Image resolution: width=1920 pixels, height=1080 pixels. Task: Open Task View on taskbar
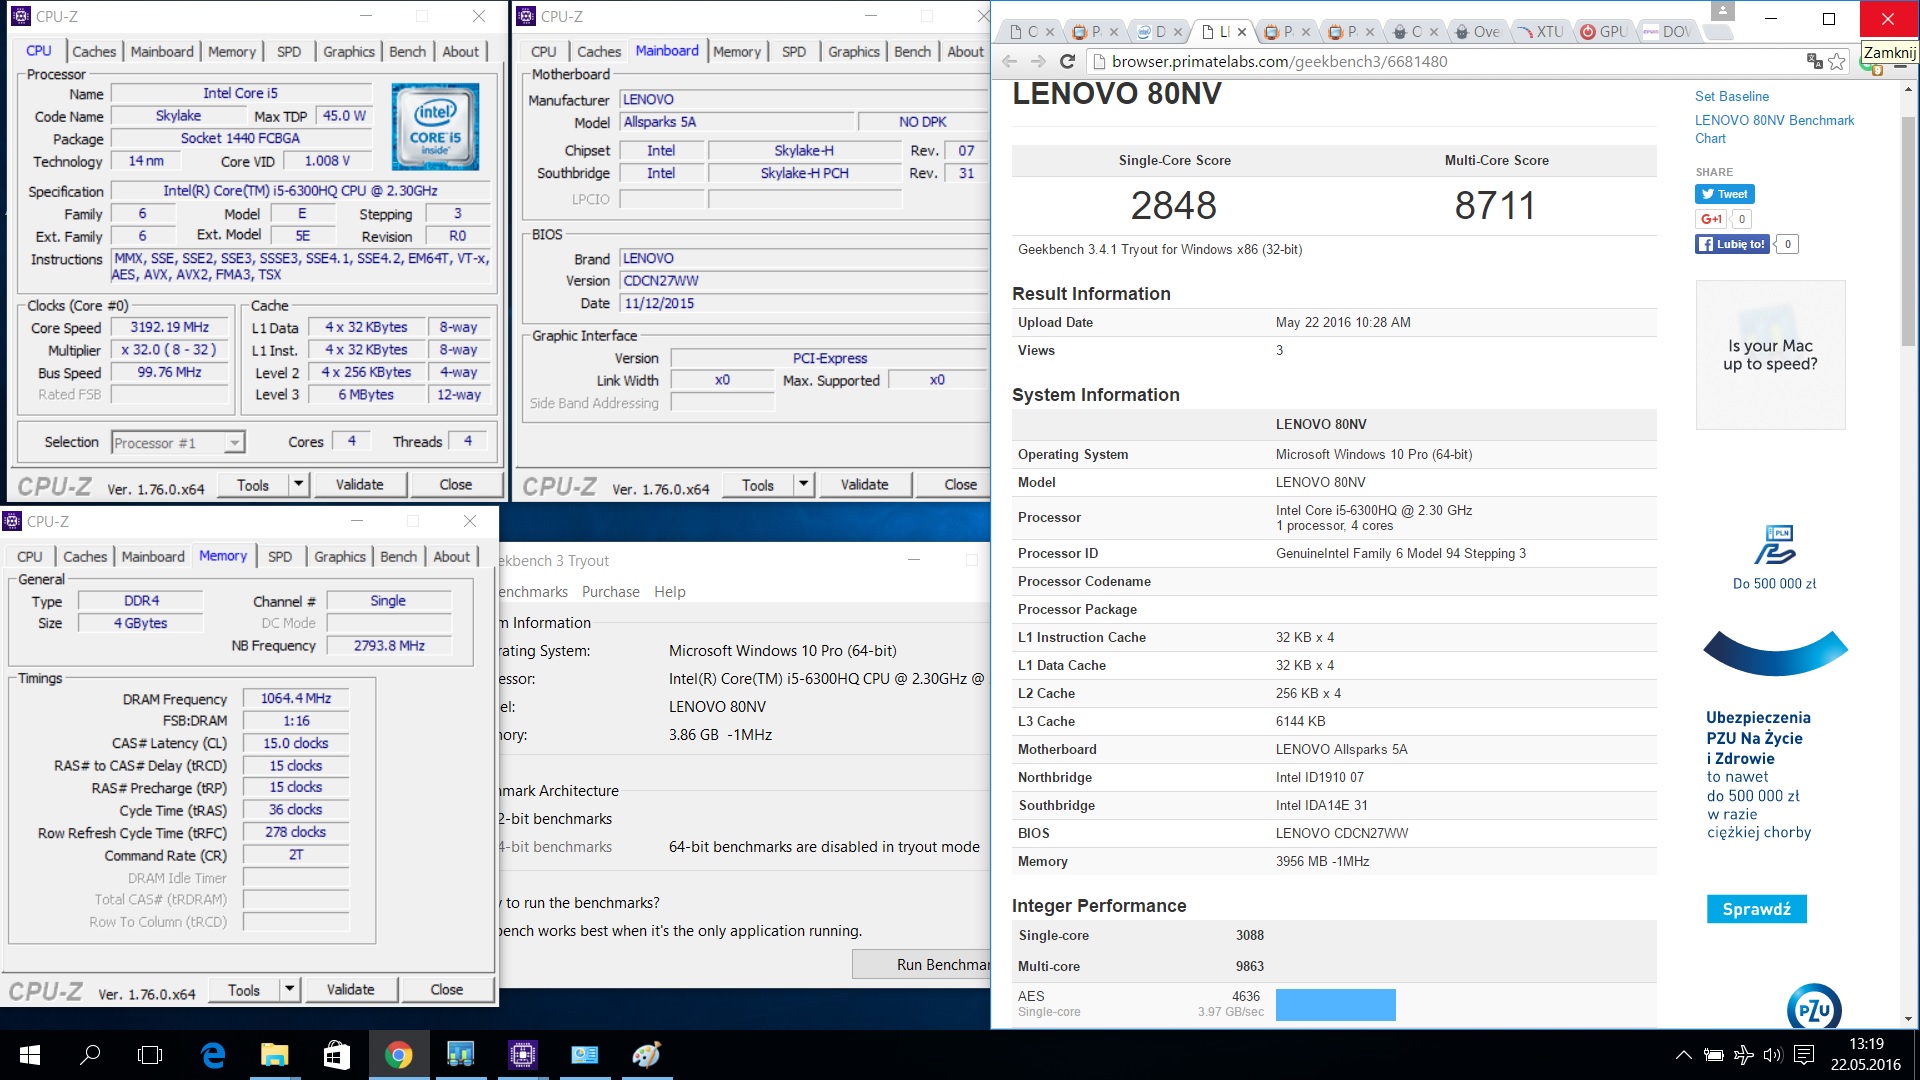pos(150,1055)
